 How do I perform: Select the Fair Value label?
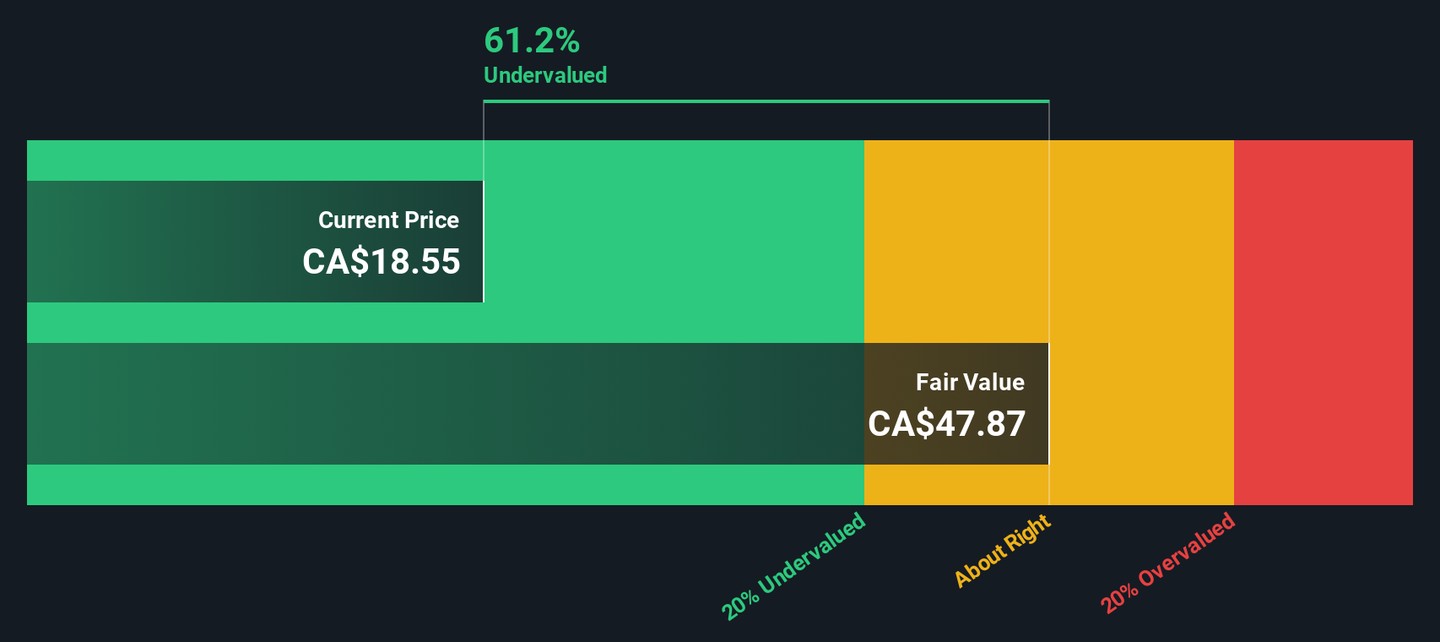point(970,382)
